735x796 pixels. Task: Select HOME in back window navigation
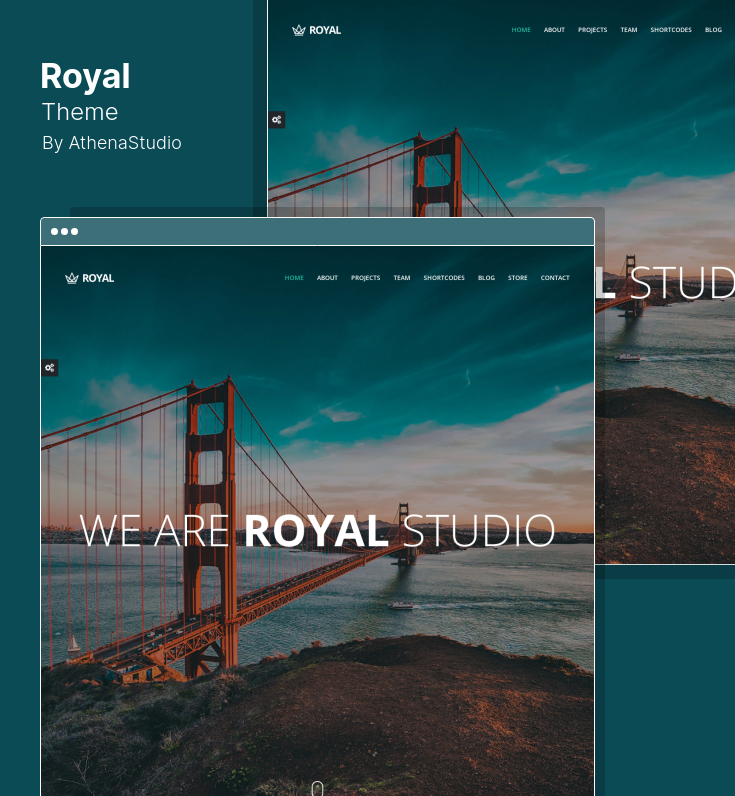(x=521, y=30)
